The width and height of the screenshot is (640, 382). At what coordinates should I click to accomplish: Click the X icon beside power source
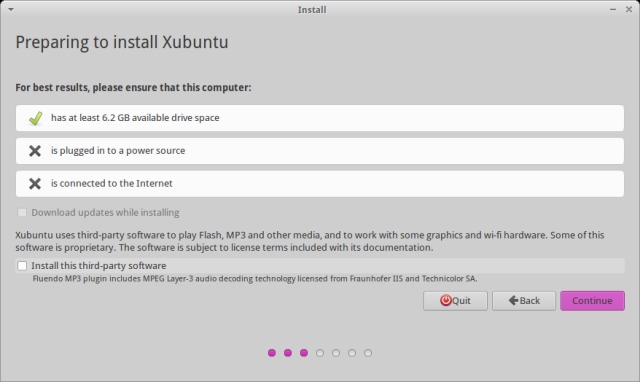(x=35, y=151)
